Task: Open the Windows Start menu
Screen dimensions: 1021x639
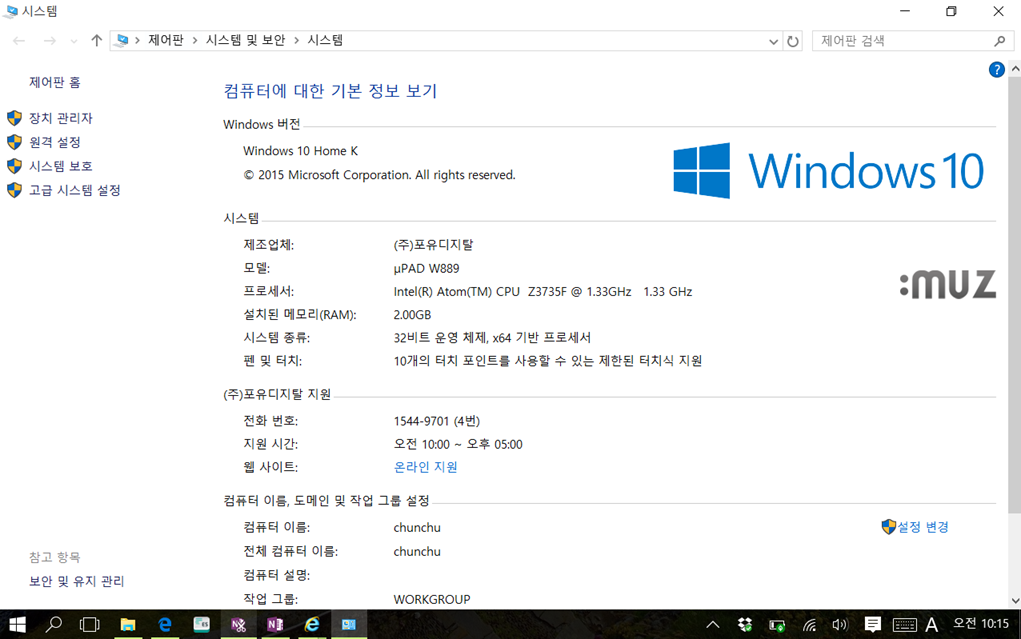Action: [x=17, y=625]
